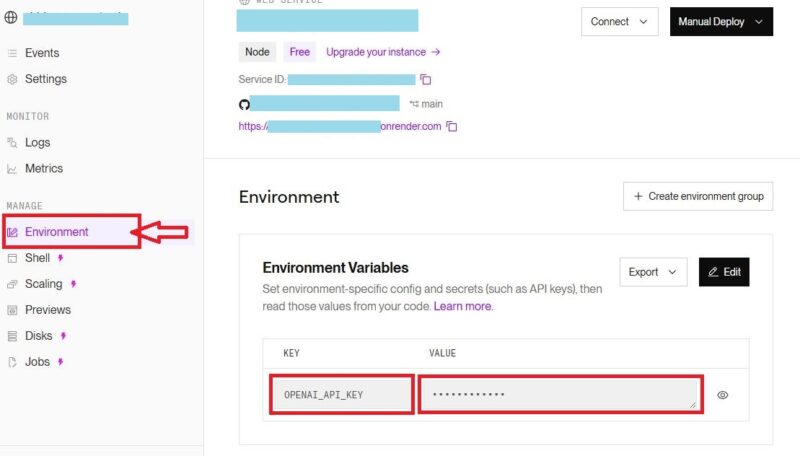Click the copy icon beside the onrender.com URL

[x=451, y=127]
